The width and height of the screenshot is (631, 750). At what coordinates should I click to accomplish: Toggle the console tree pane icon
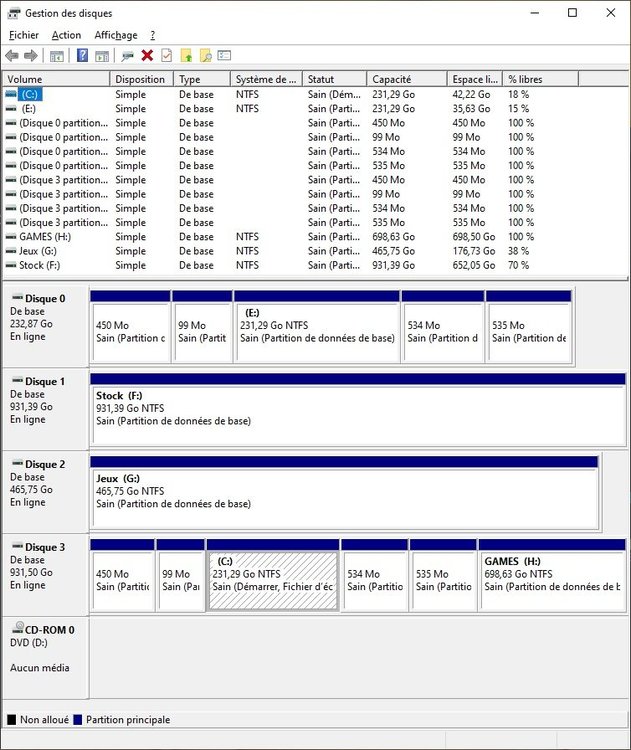point(57,56)
